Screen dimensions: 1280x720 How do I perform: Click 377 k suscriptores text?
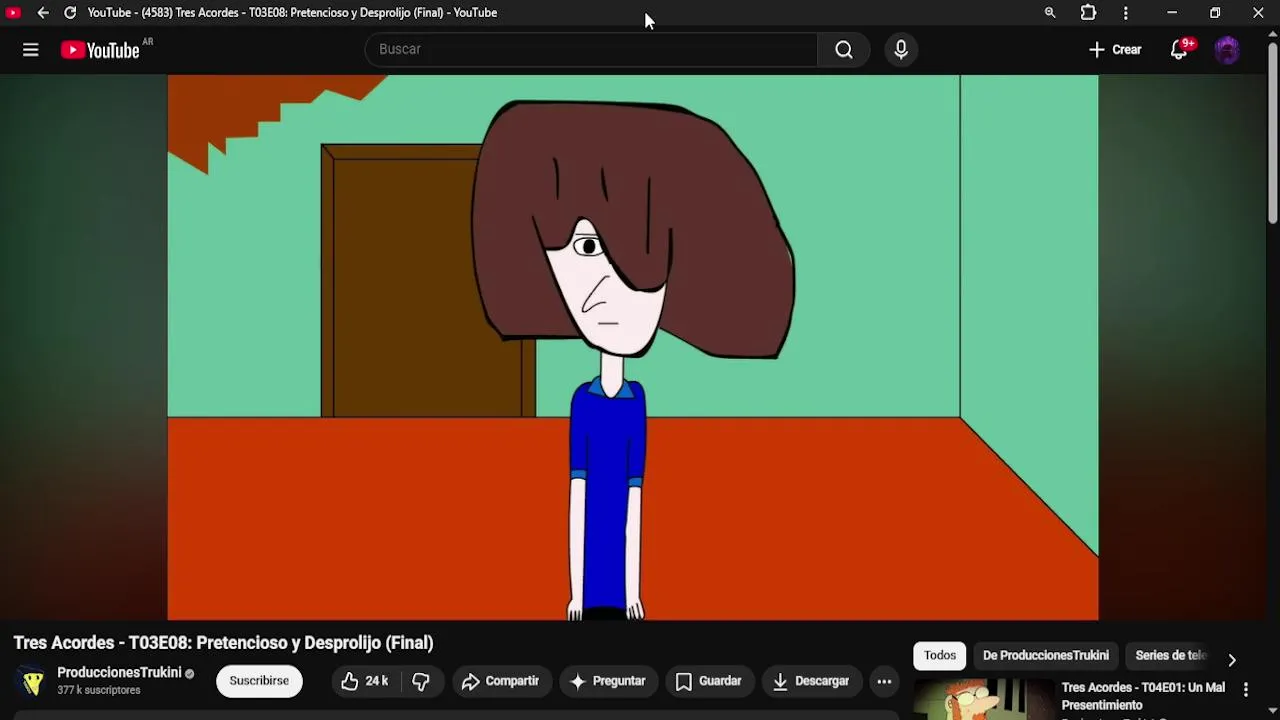(98, 690)
